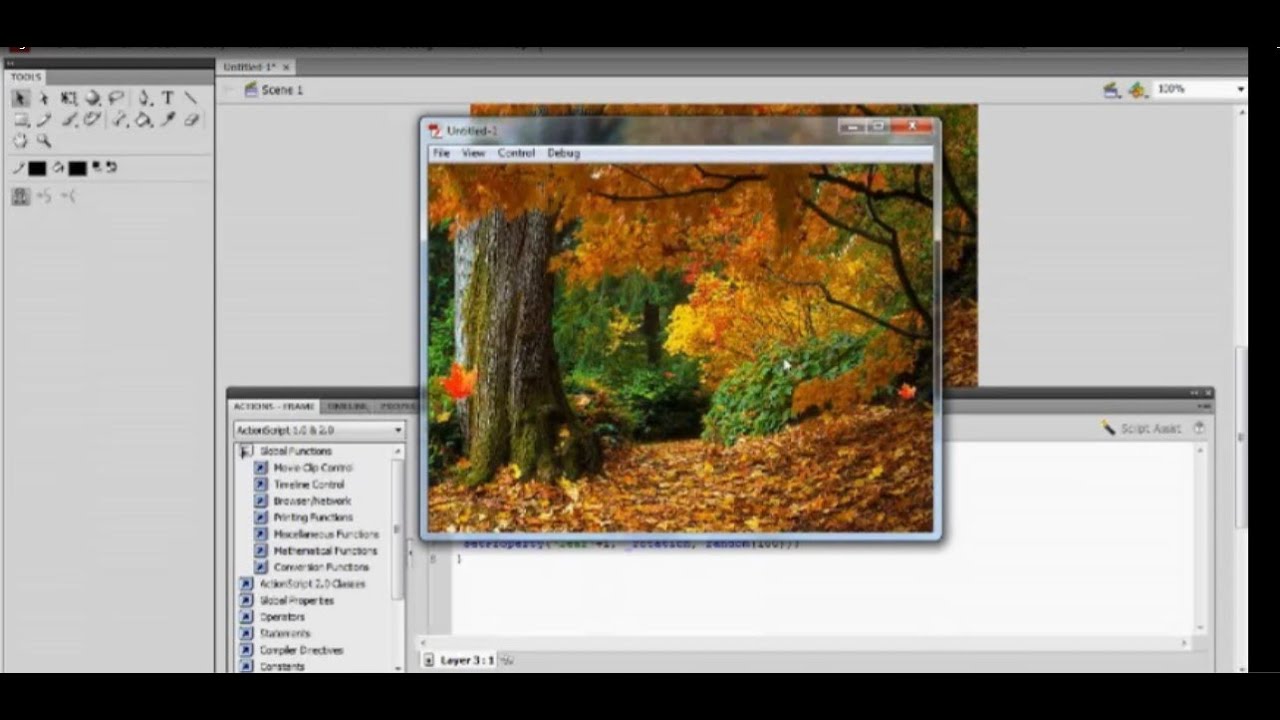Viewport: 1280px width, 720px height.
Task: Open the ActionScript 1.0 & 2.0 dropdown
Action: click(x=319, y=430)
